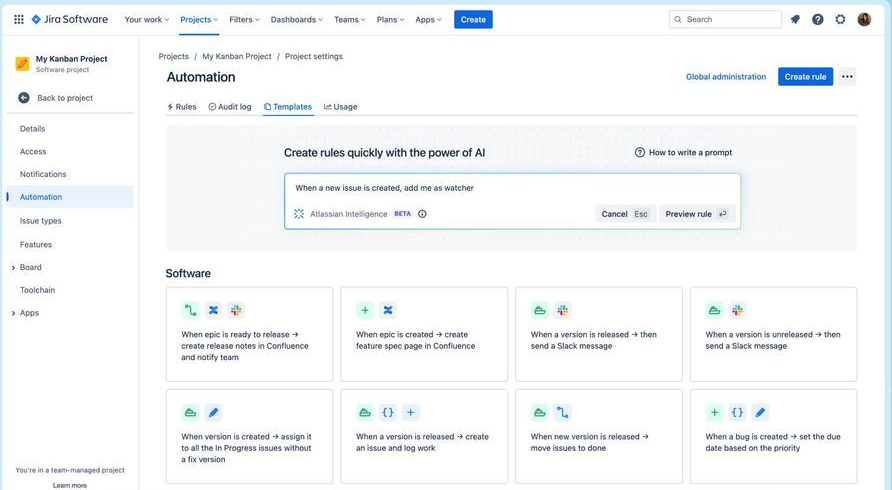Click pencil icon in version is created card
The width and height of the screenshot is (892, 490).
[213, 413]
